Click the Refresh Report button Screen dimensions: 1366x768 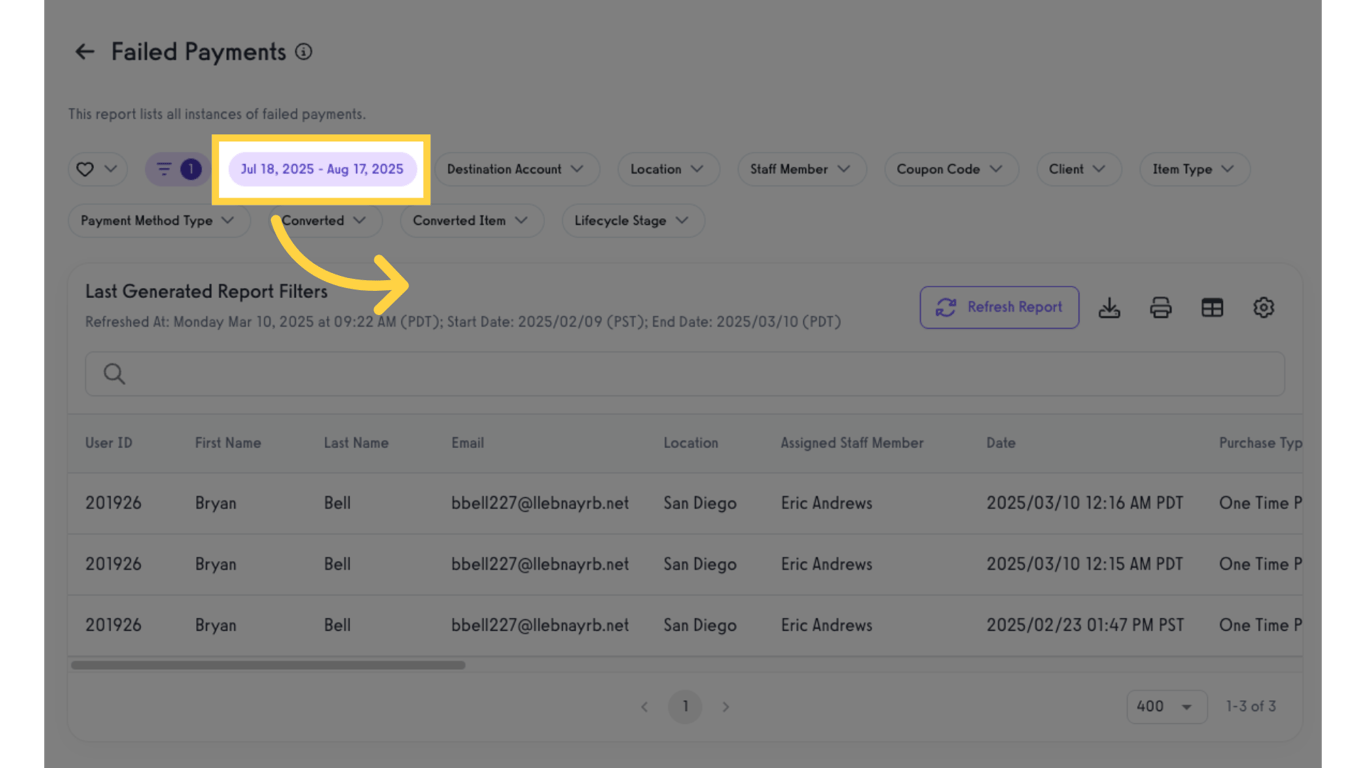(999, 307)
